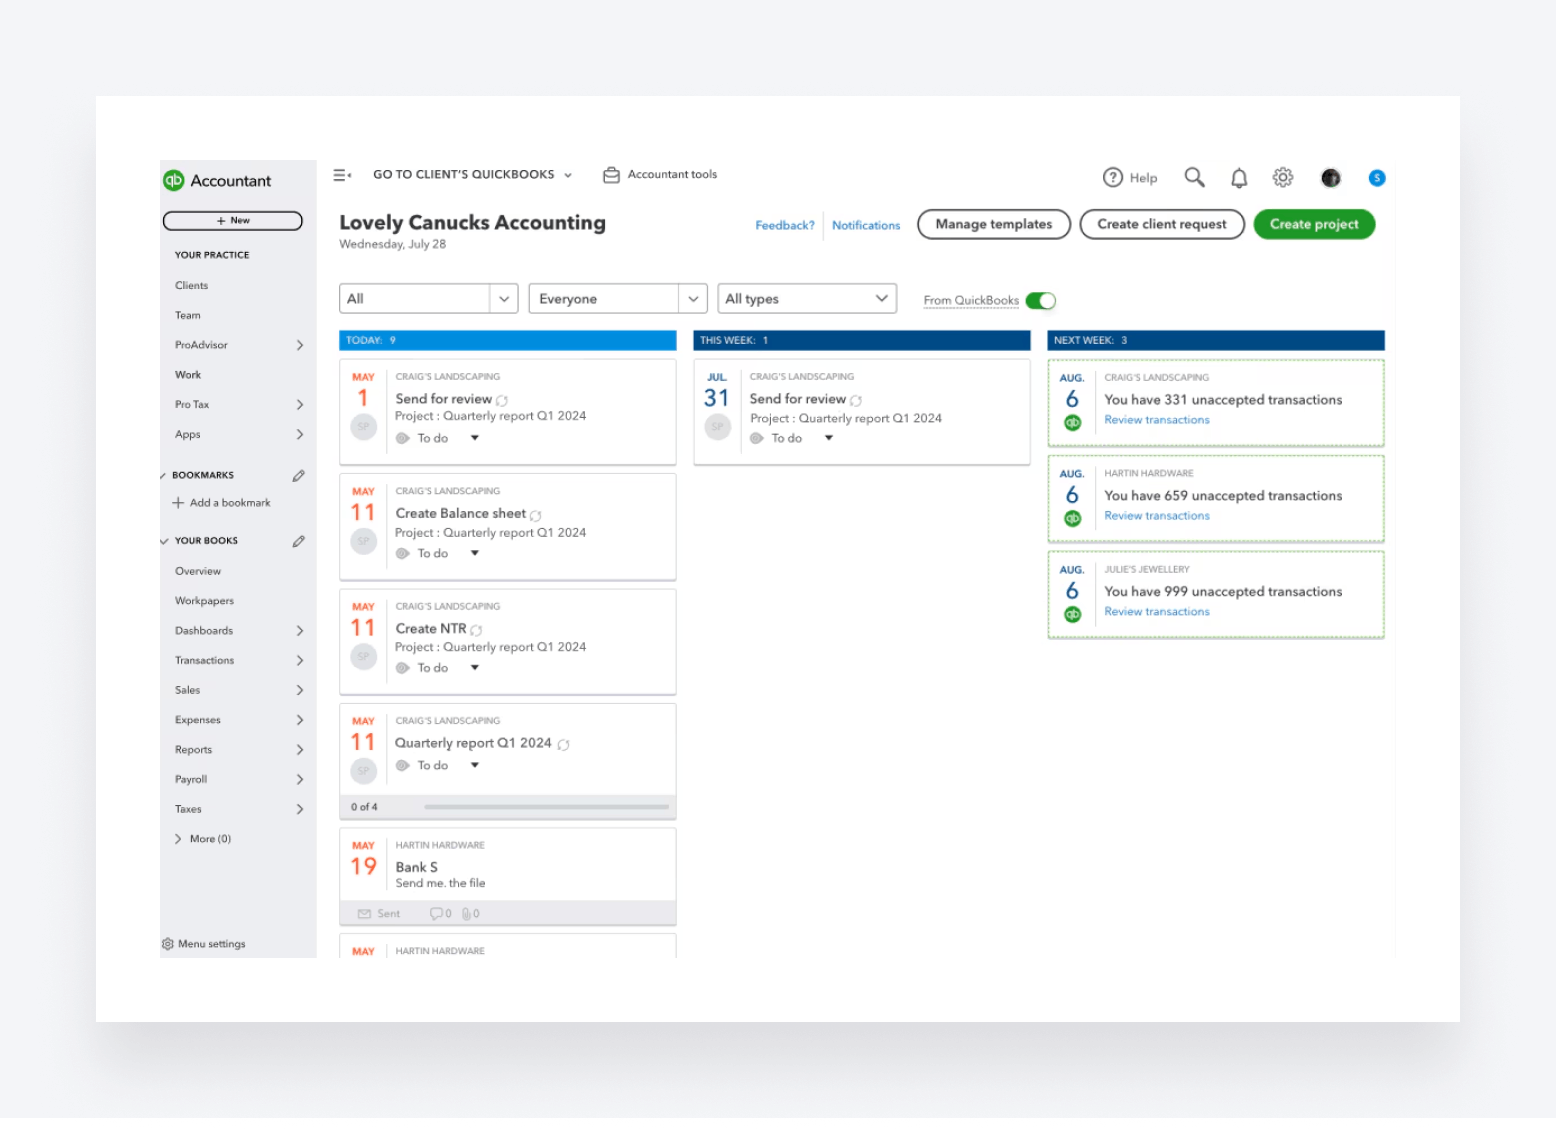This screenshot has height=1130, width=1556.
Task: Edit Your Books with pencil icon
Action: [298, 541]
